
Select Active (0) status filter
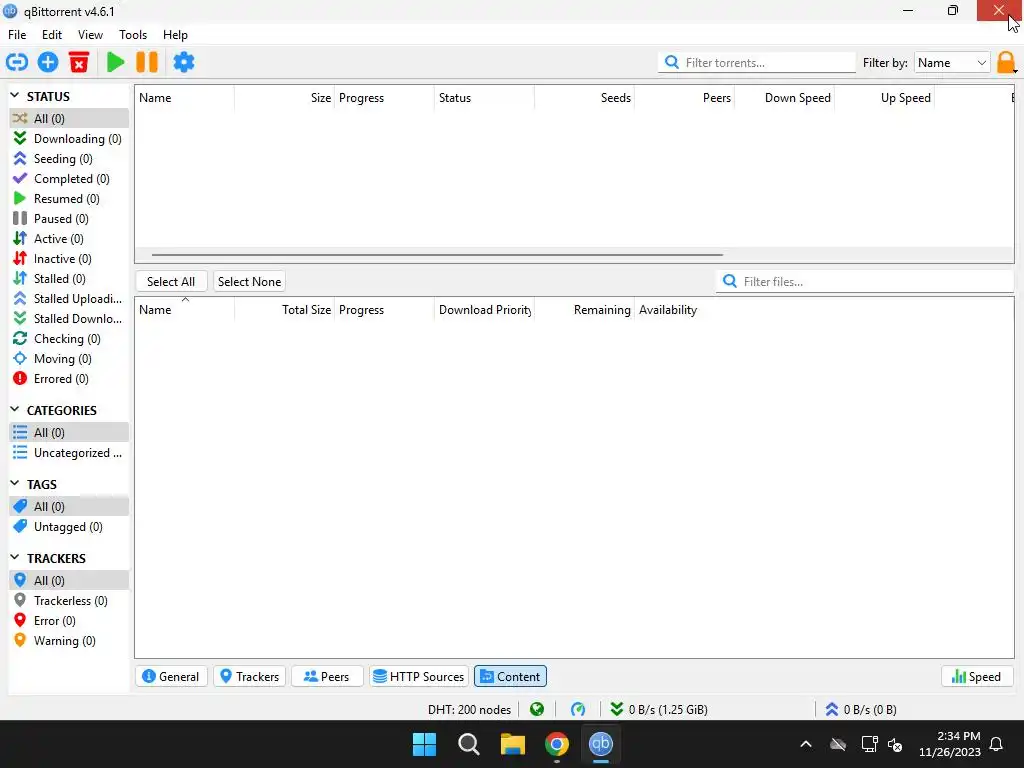[x=69, y=239]
